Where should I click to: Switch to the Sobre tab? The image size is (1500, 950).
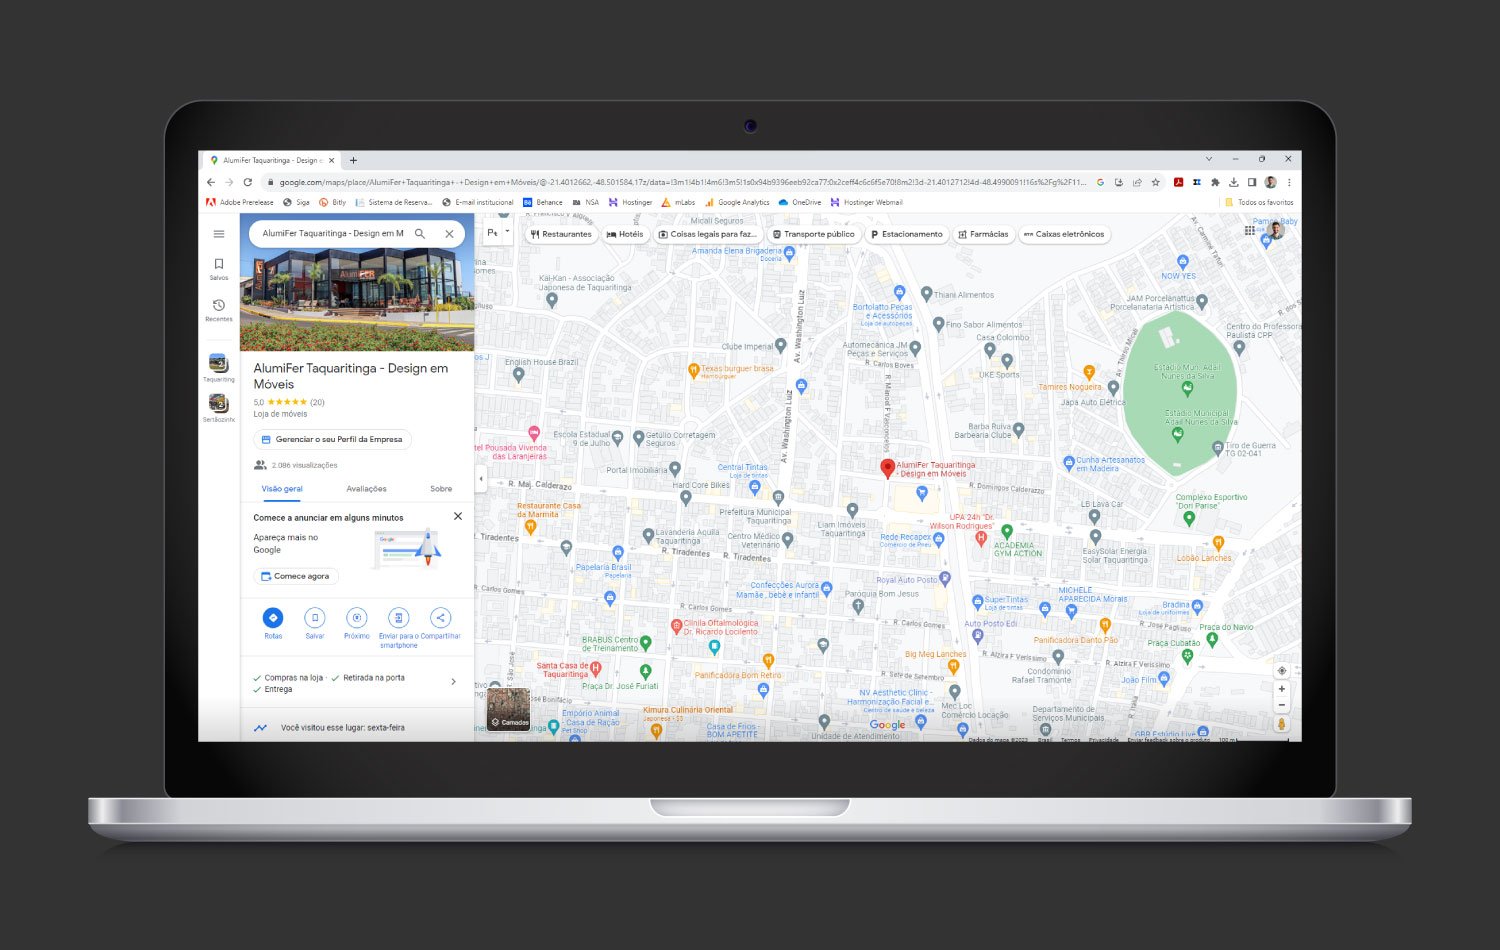(x=441, y=489)
